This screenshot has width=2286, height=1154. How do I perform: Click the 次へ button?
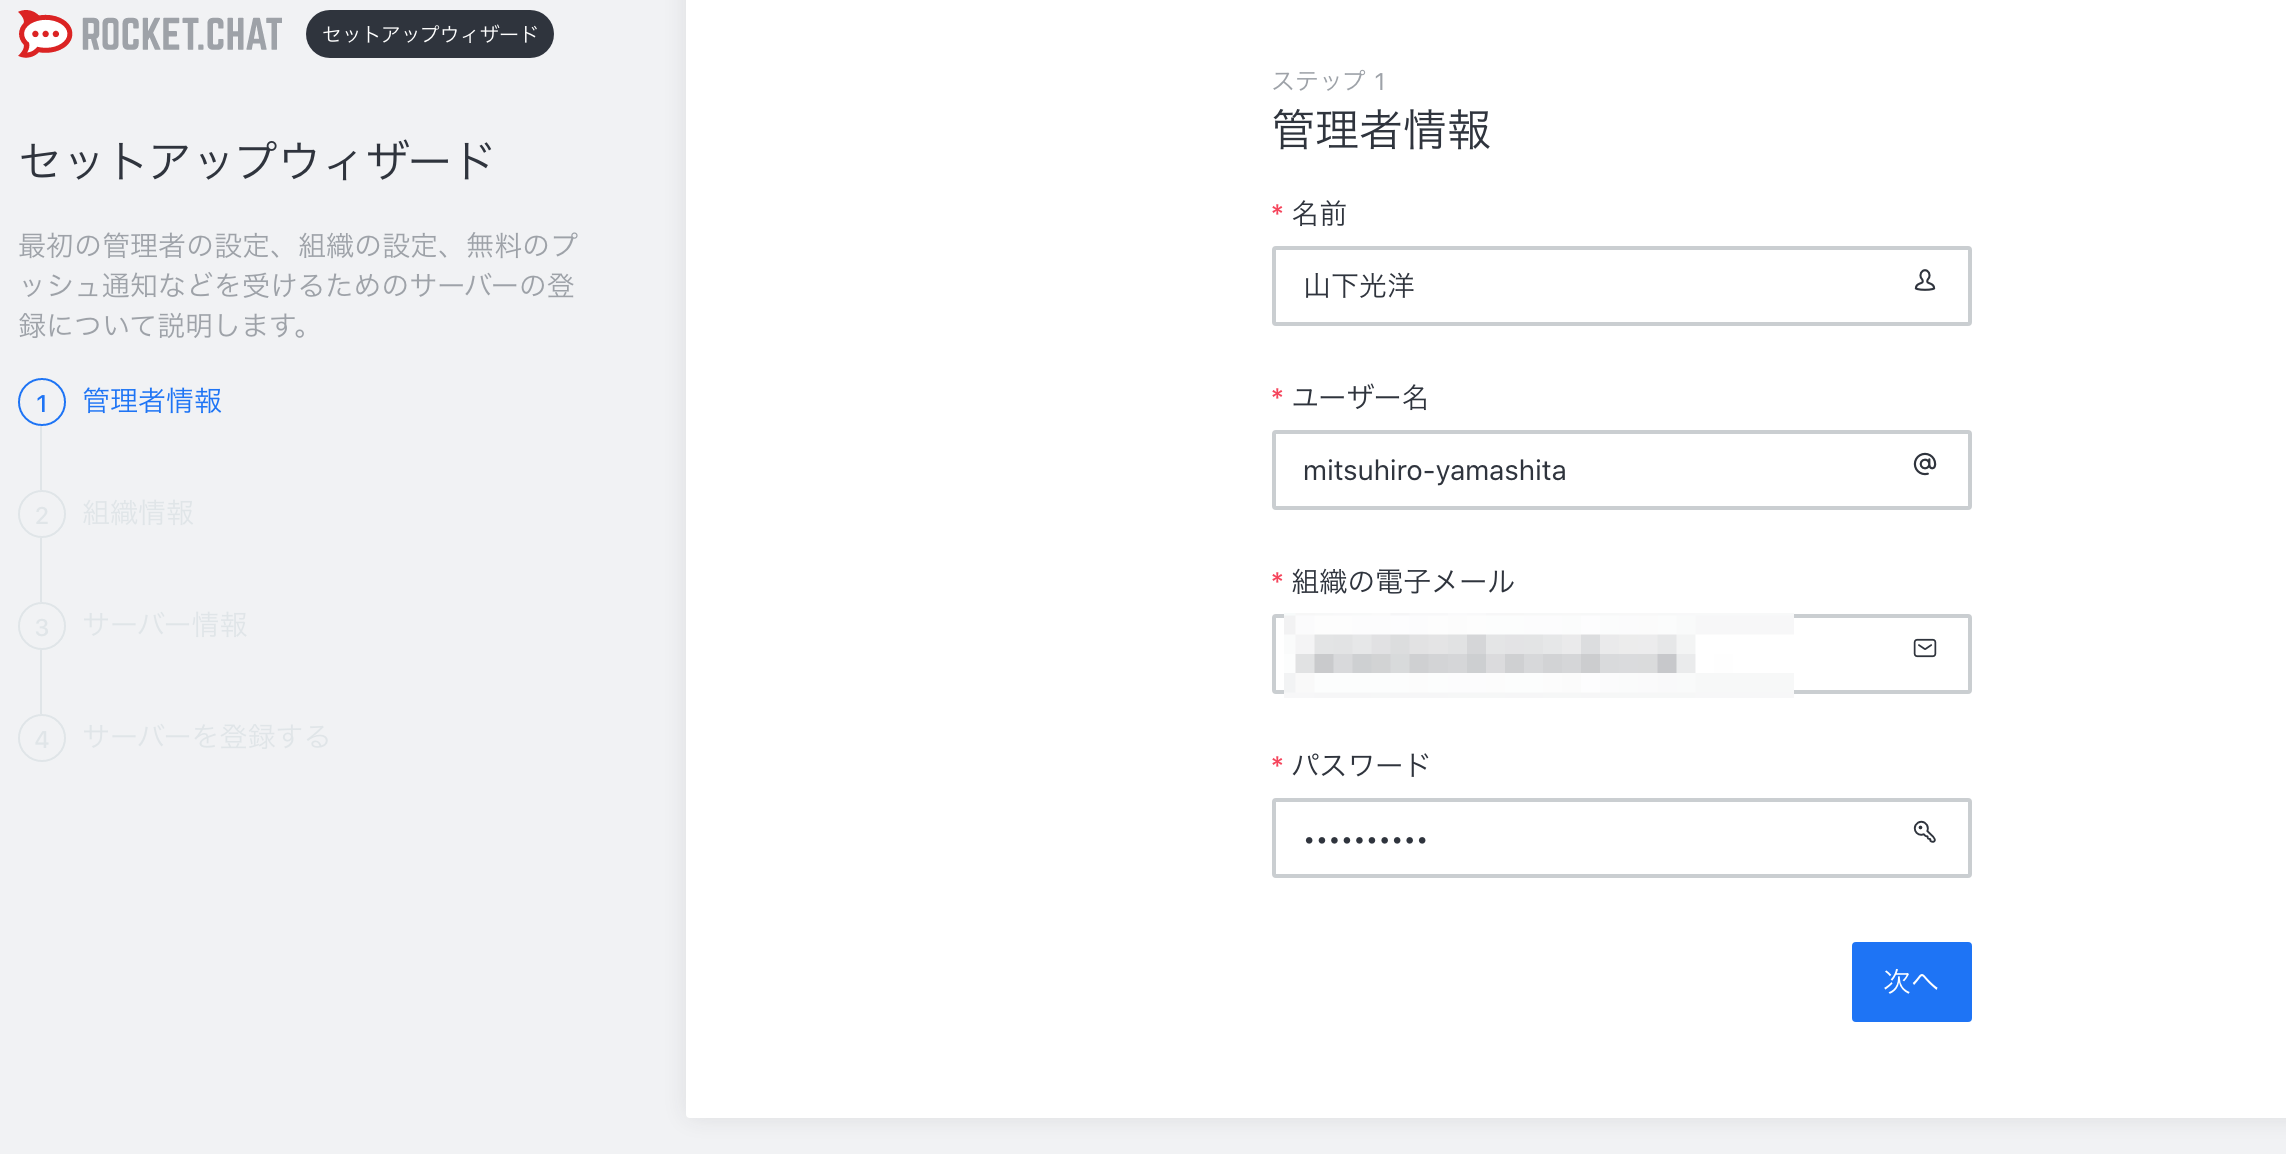coord(1911,981)
